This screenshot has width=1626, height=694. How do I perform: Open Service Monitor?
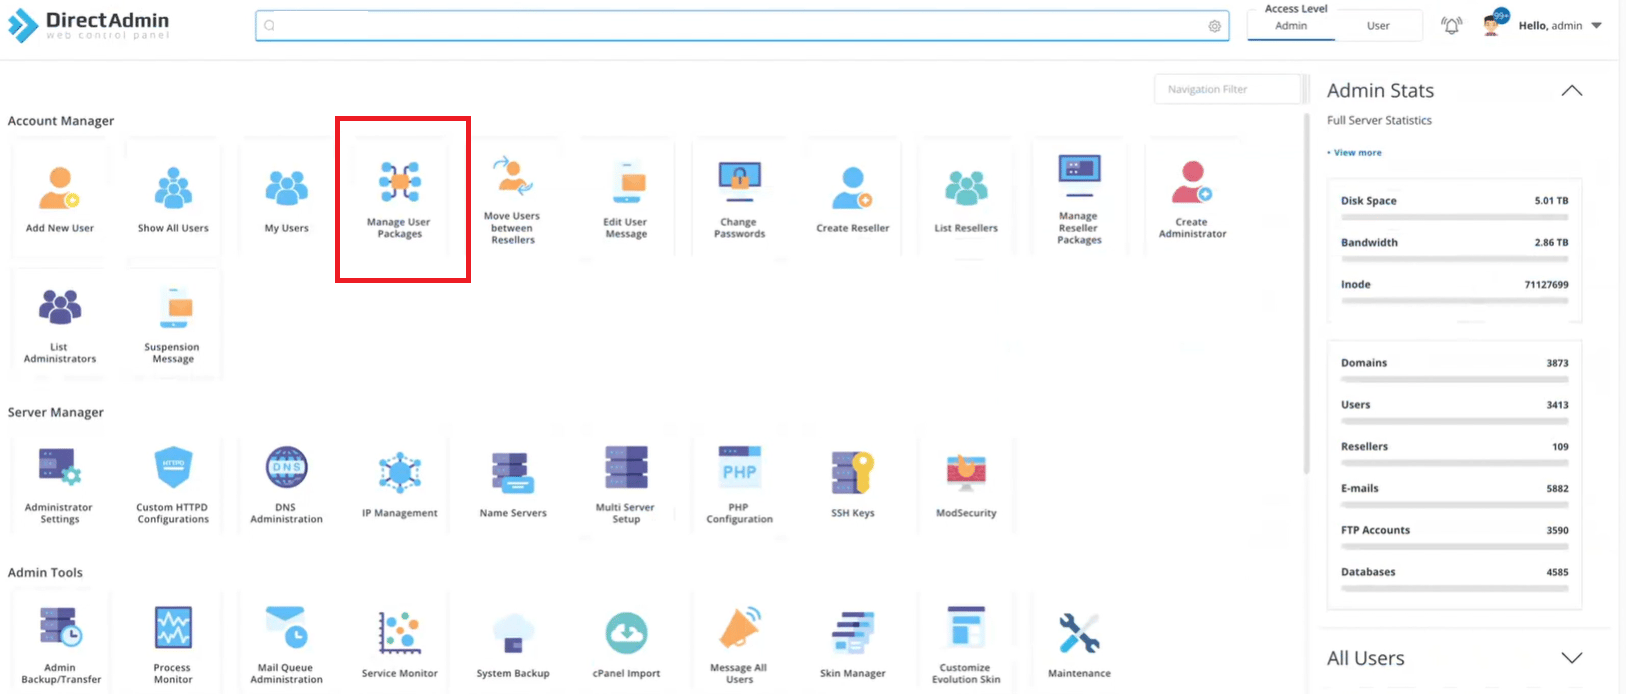pyautogui.click(x=400, y=642)
